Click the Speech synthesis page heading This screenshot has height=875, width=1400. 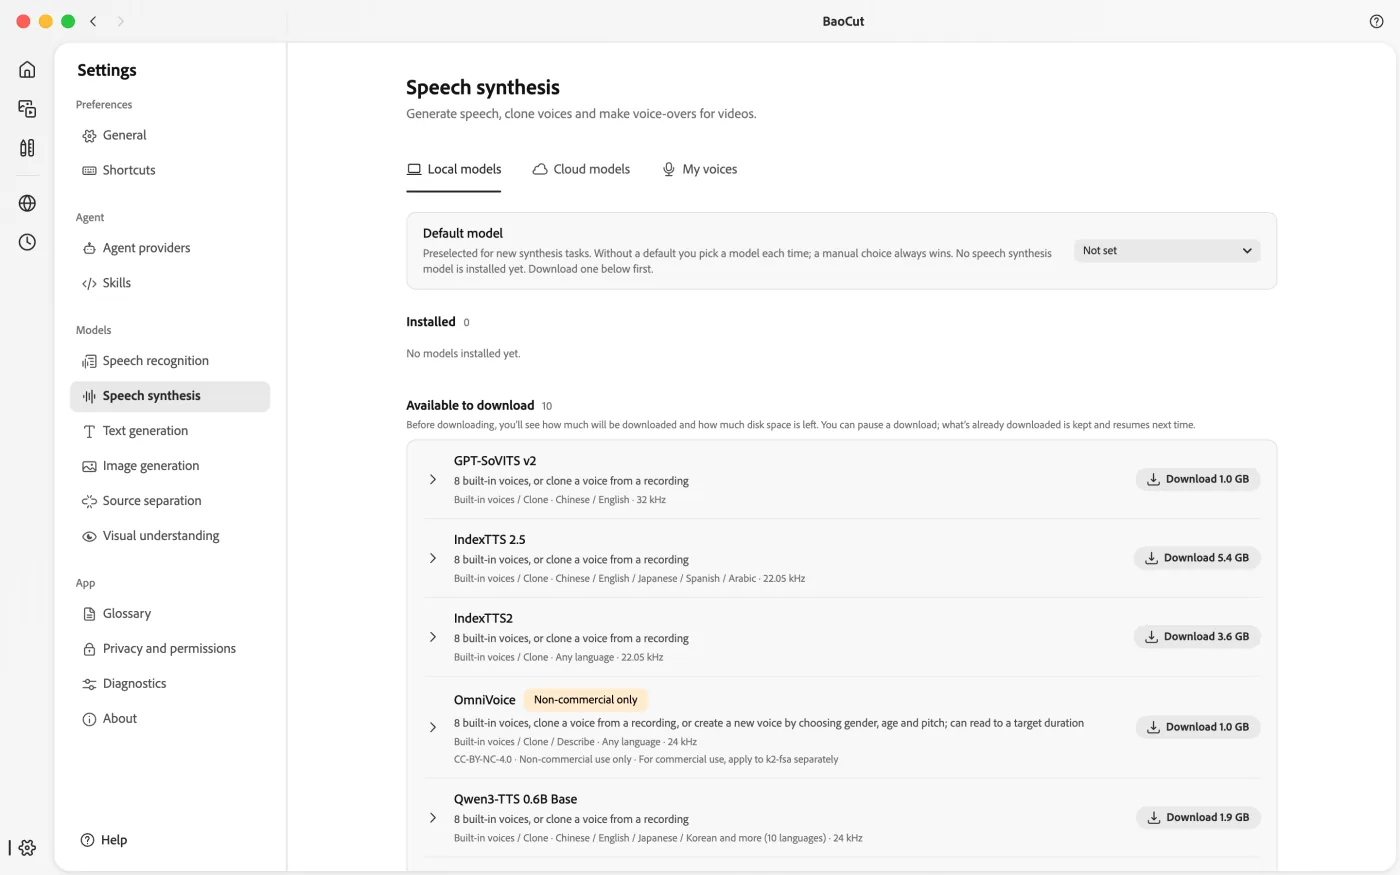click(x=483, y=87)
